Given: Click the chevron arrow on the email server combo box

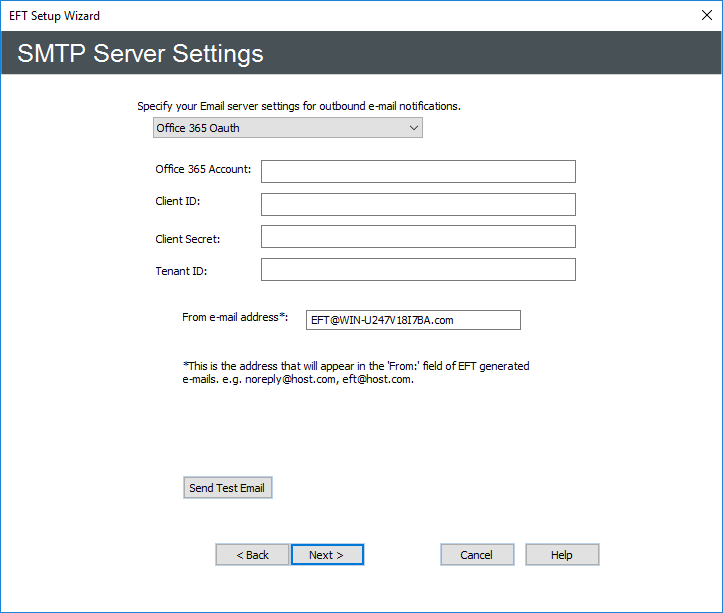Looking at the screenshot, I should pyautogui.click(x=413, y=128).
